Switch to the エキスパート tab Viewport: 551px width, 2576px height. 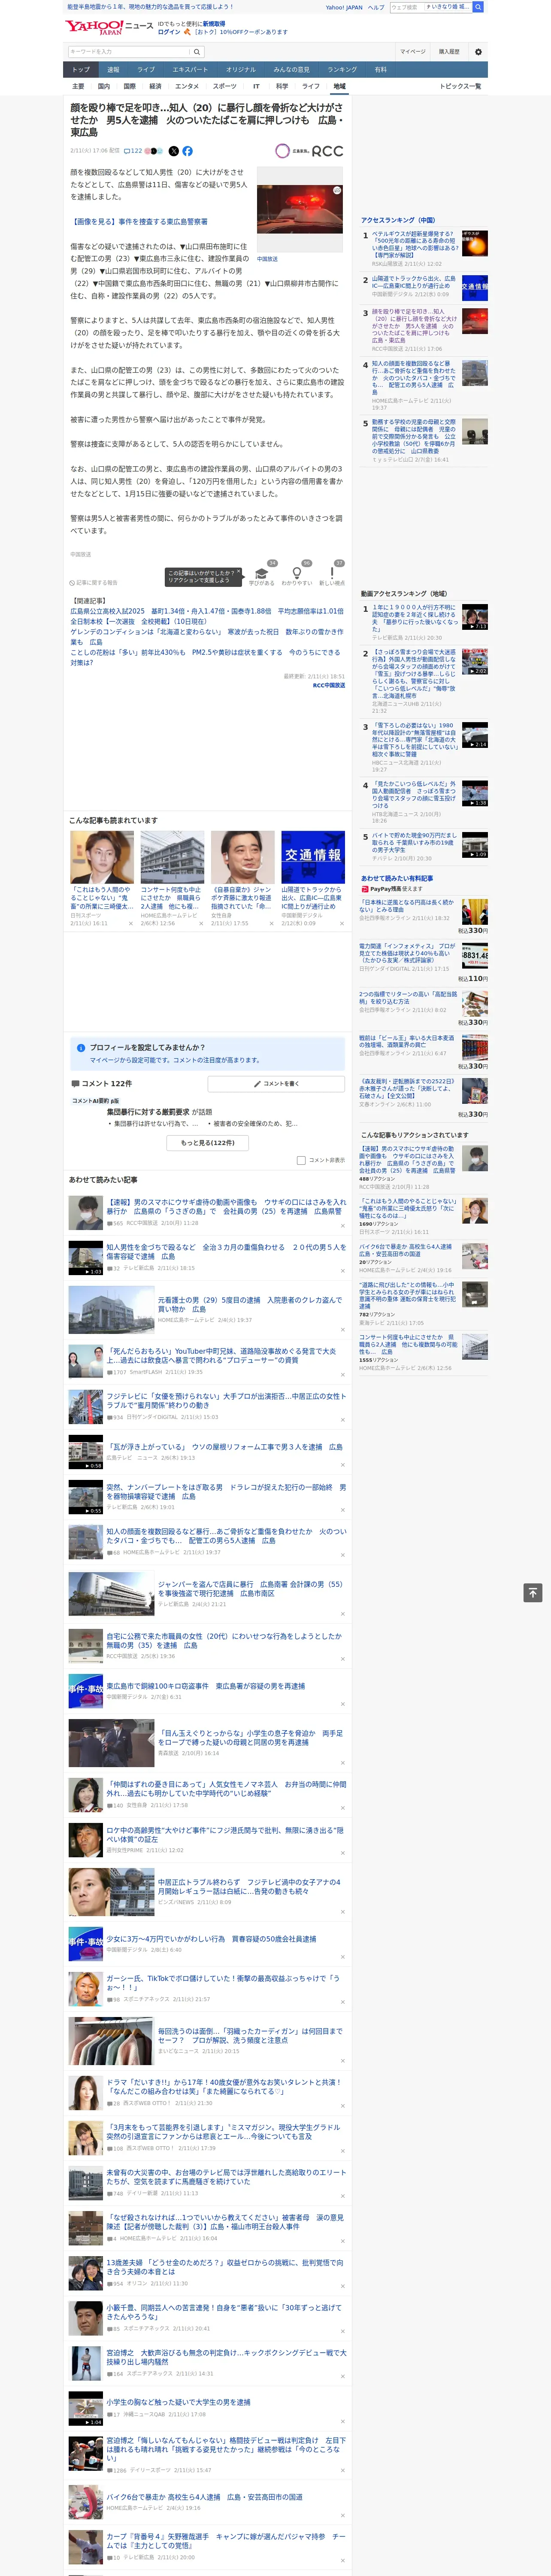coord(190,69)
